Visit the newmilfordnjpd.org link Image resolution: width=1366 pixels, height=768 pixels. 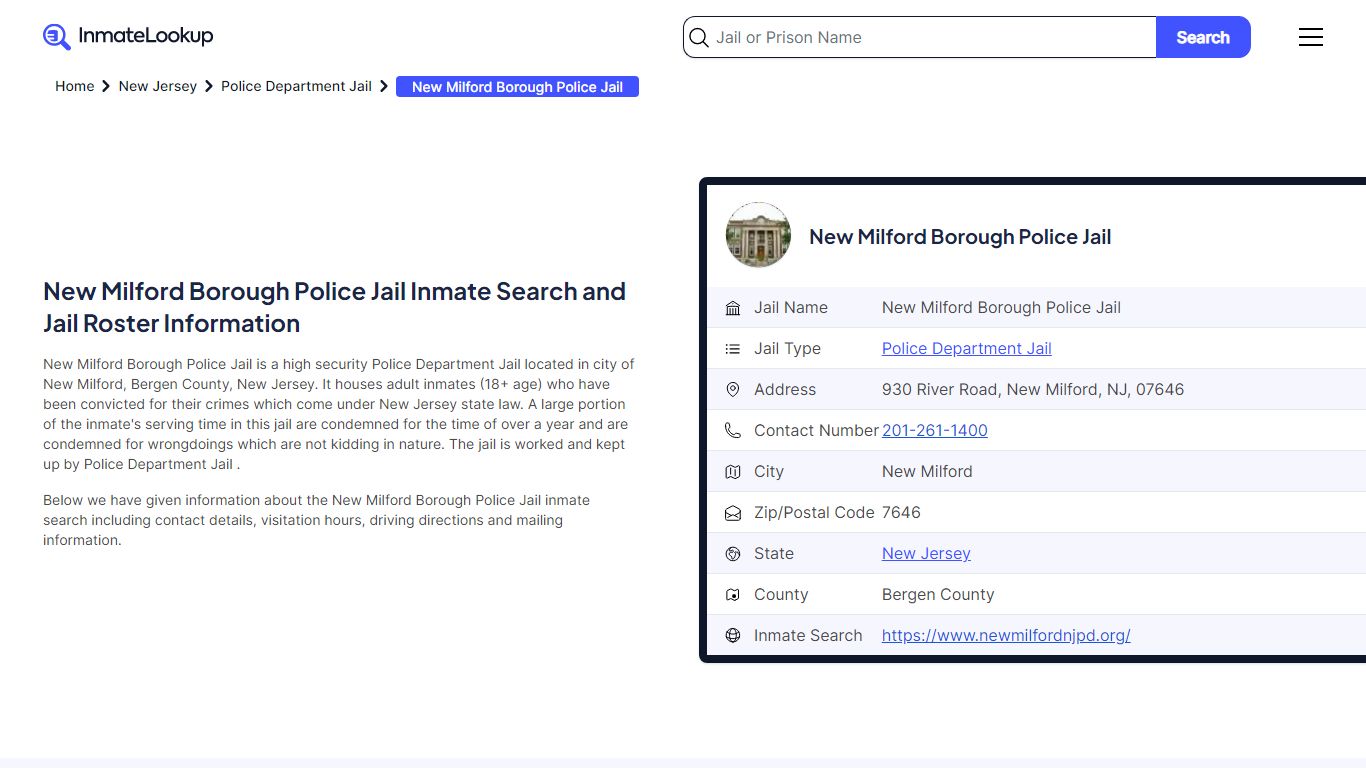click(1006, 636)
